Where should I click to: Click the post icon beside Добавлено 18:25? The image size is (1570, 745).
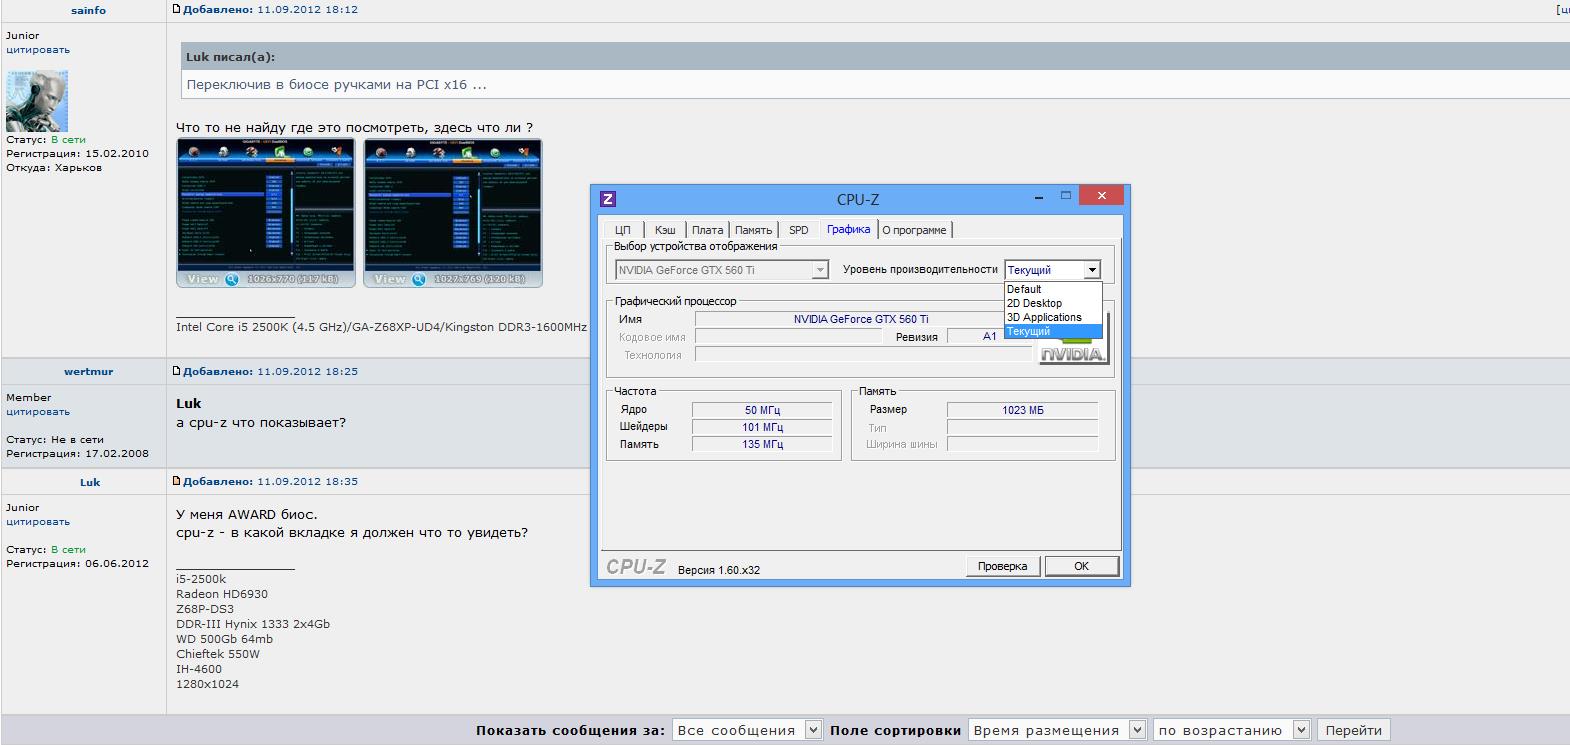pos(177,371)
